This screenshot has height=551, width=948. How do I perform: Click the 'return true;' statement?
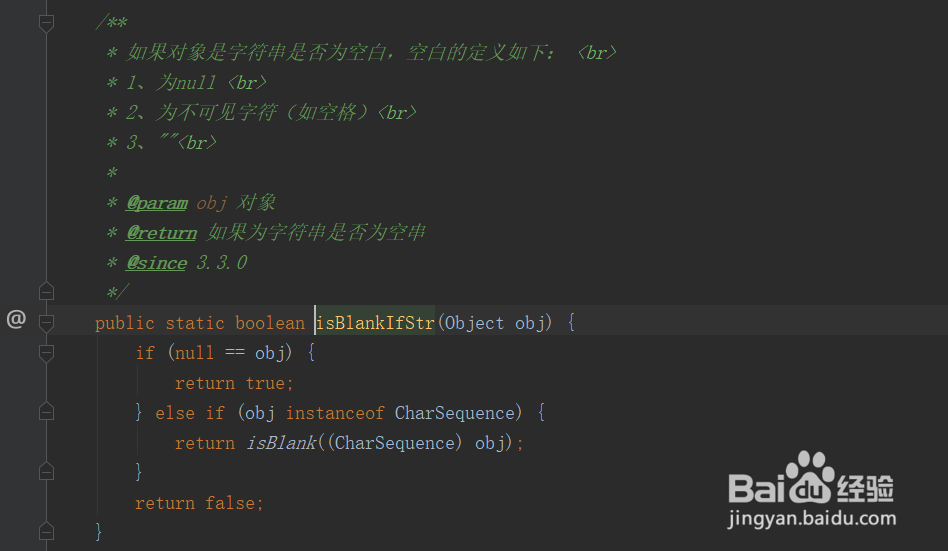point(235,383)
